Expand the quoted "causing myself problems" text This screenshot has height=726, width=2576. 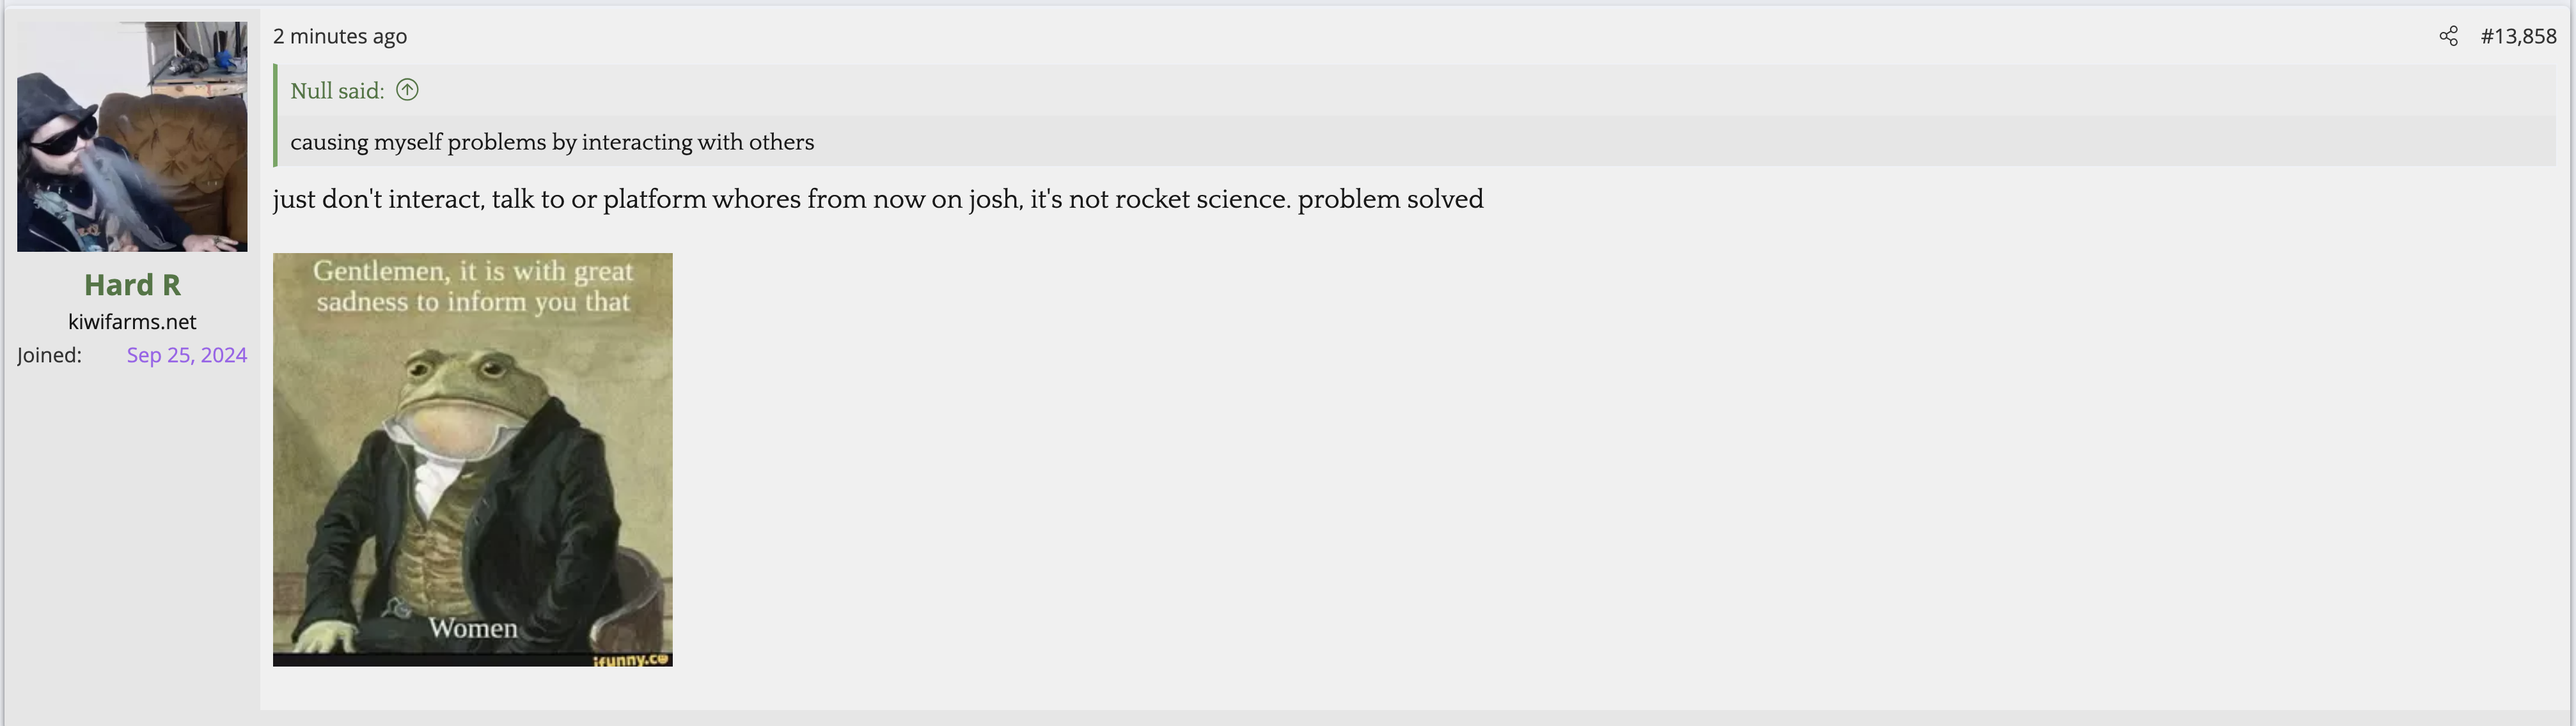click(552, 142)
